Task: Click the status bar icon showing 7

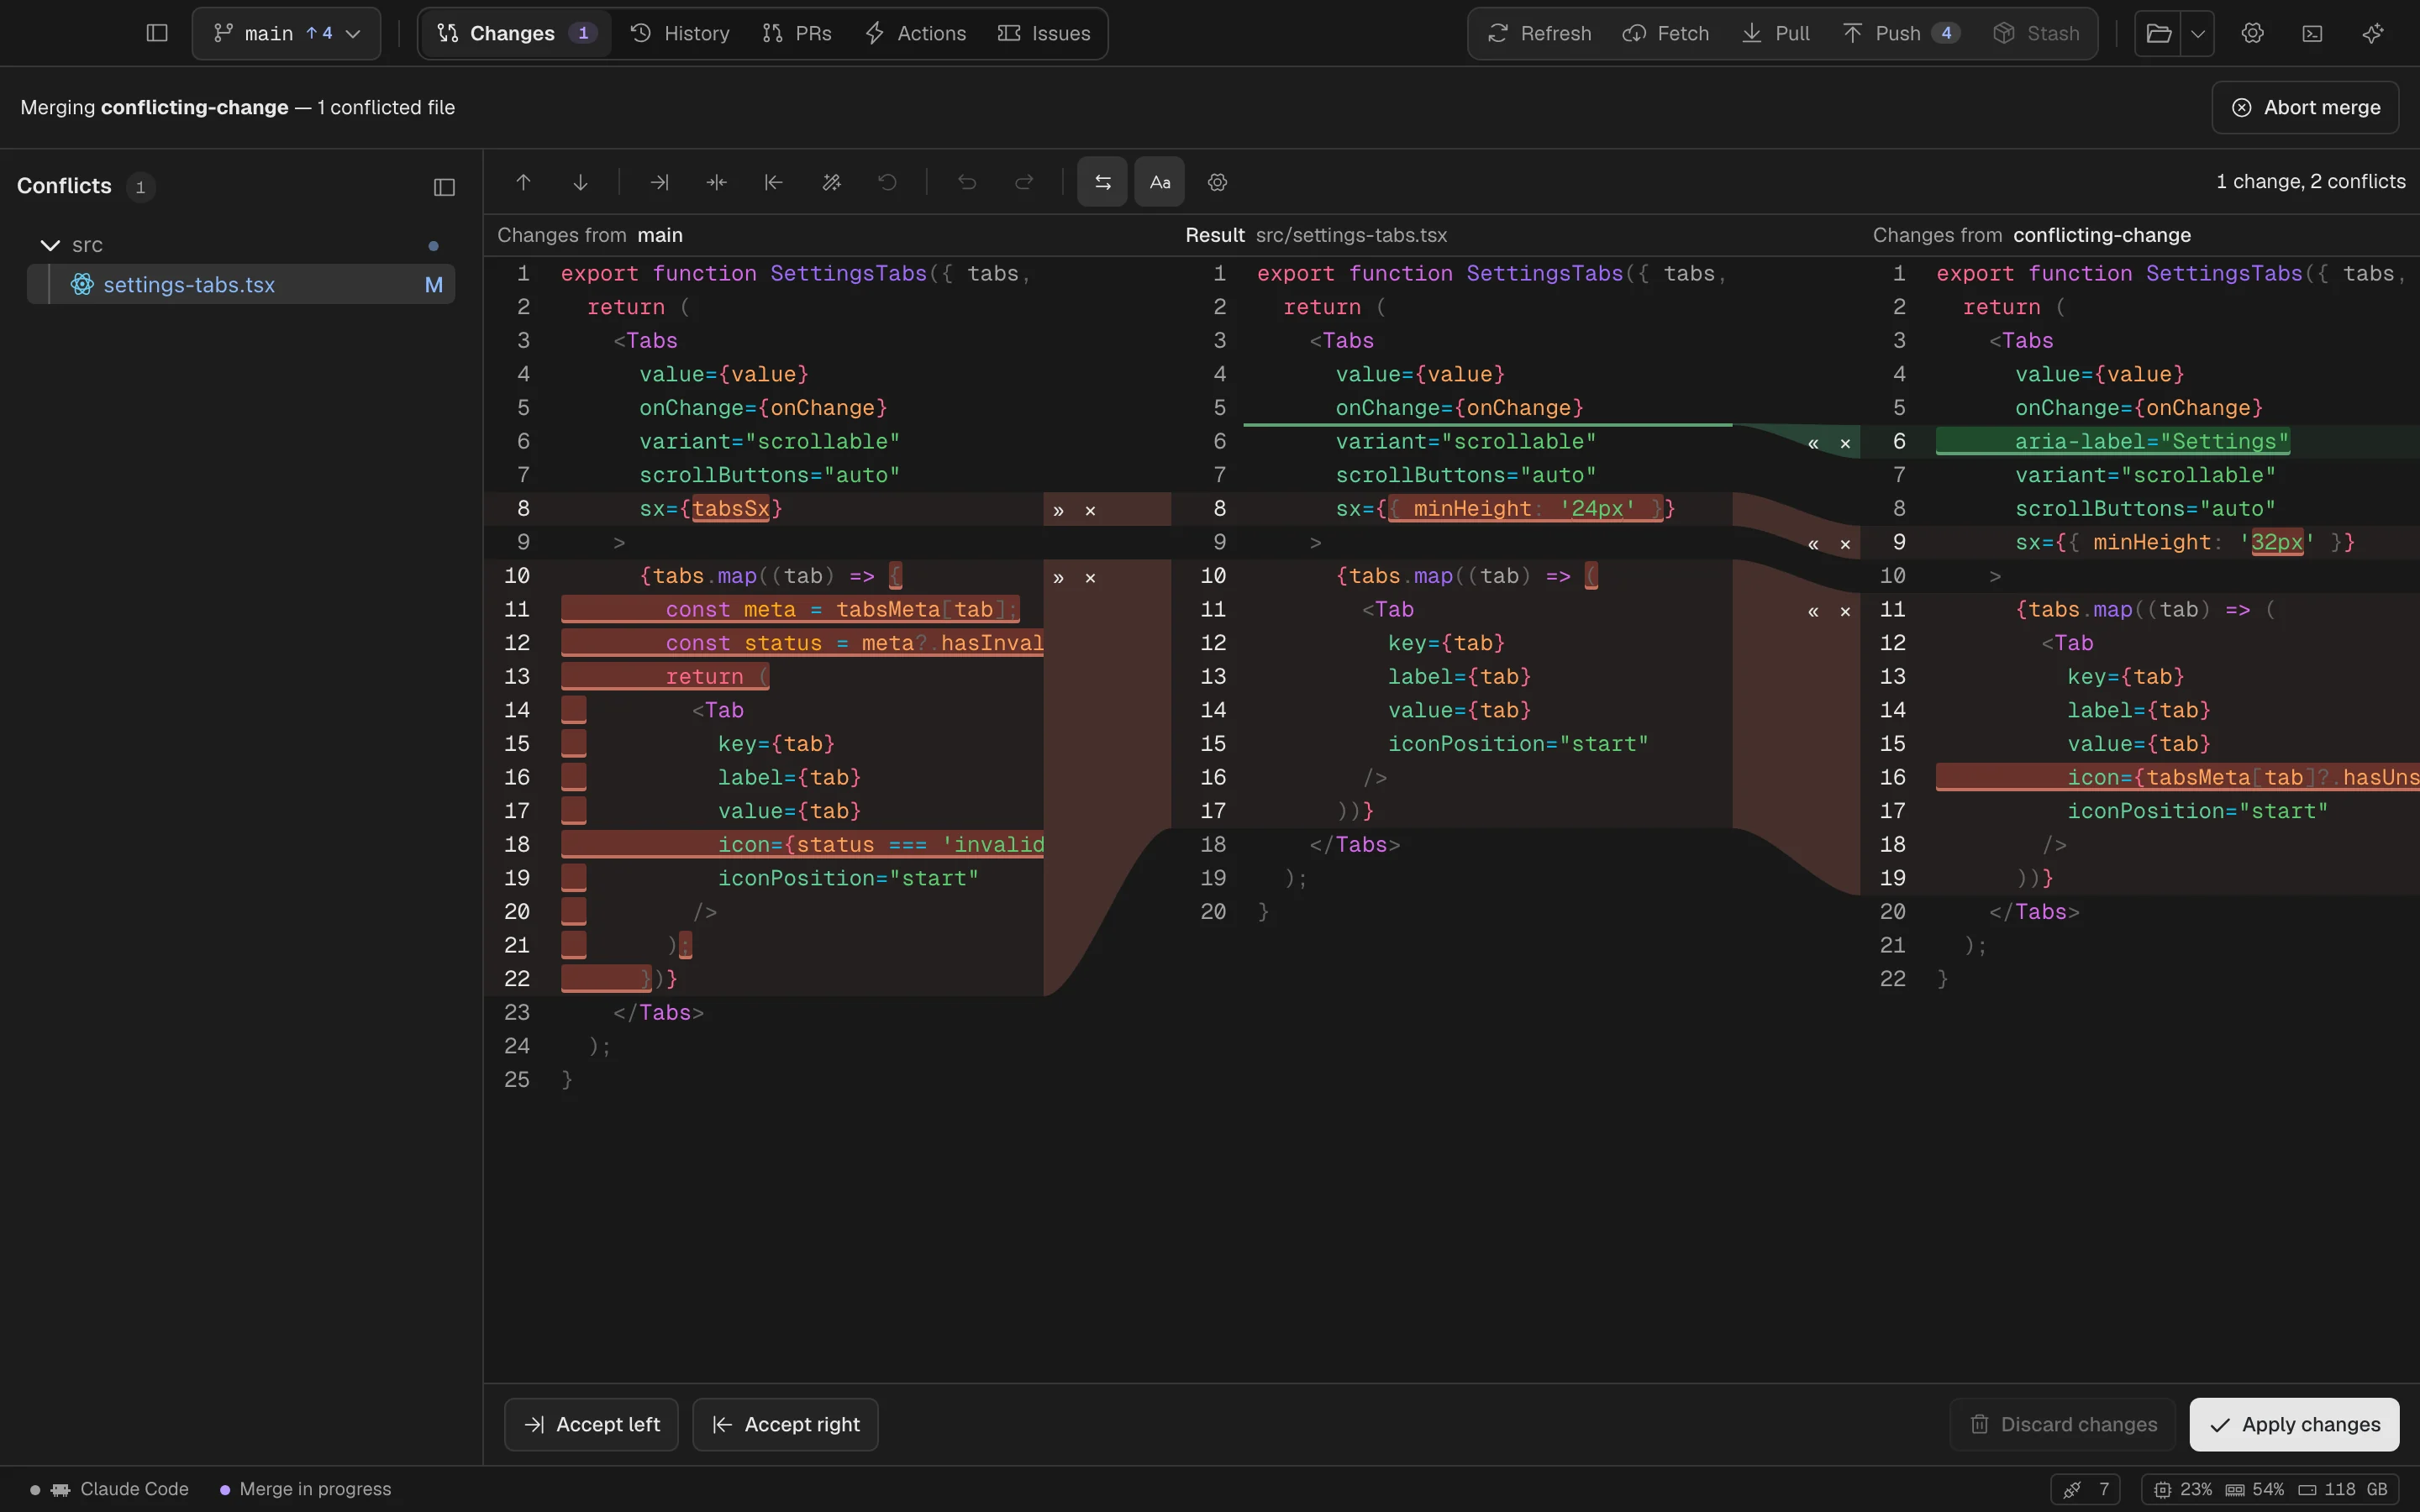Action: pos(2086,1489)
